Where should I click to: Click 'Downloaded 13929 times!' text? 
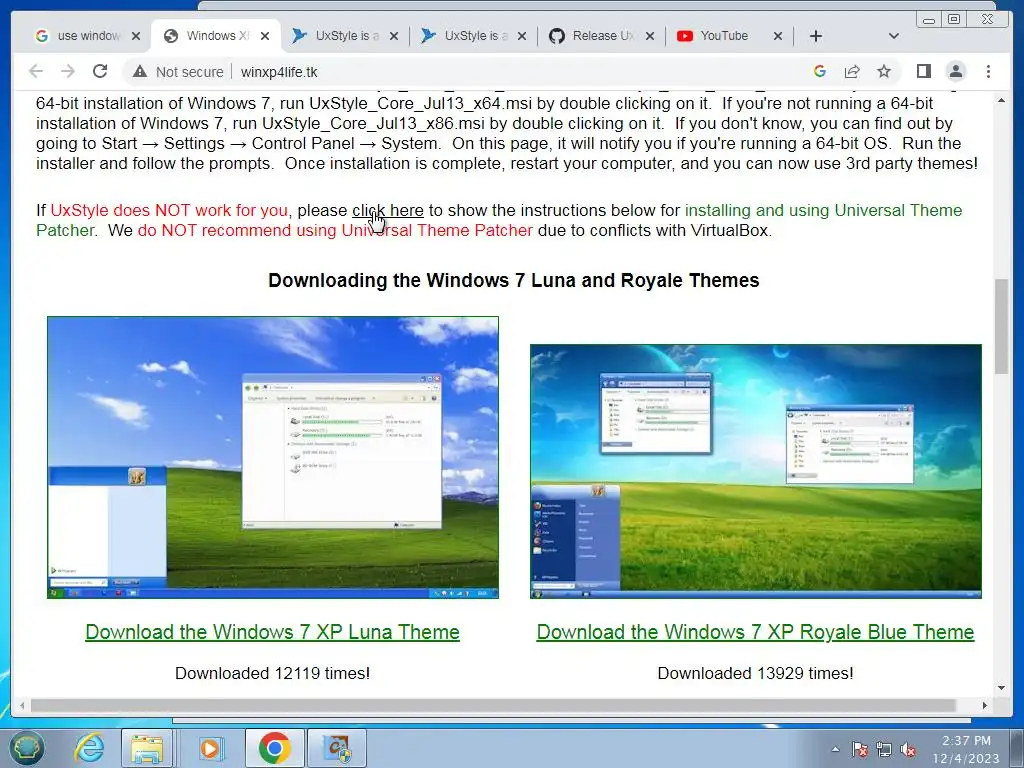[x=756, y=673]
